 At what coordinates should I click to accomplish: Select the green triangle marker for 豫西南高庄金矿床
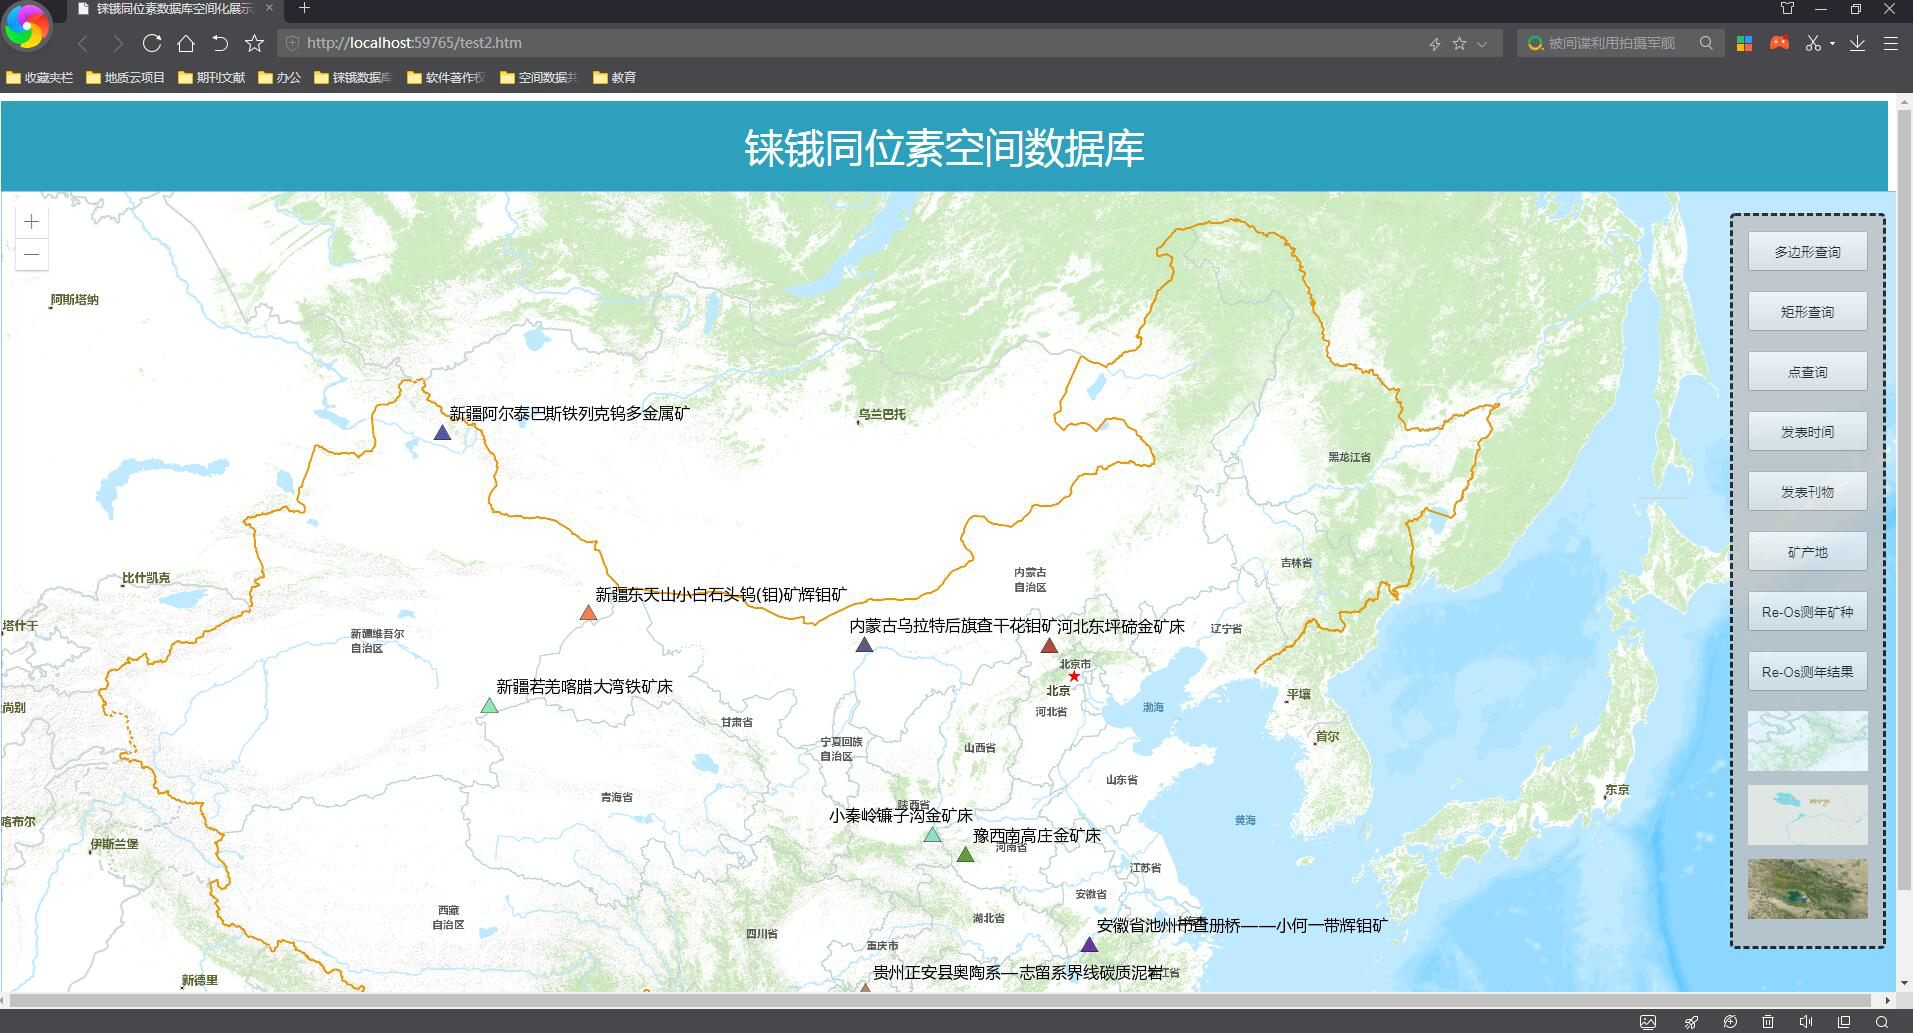click(965, 855)
